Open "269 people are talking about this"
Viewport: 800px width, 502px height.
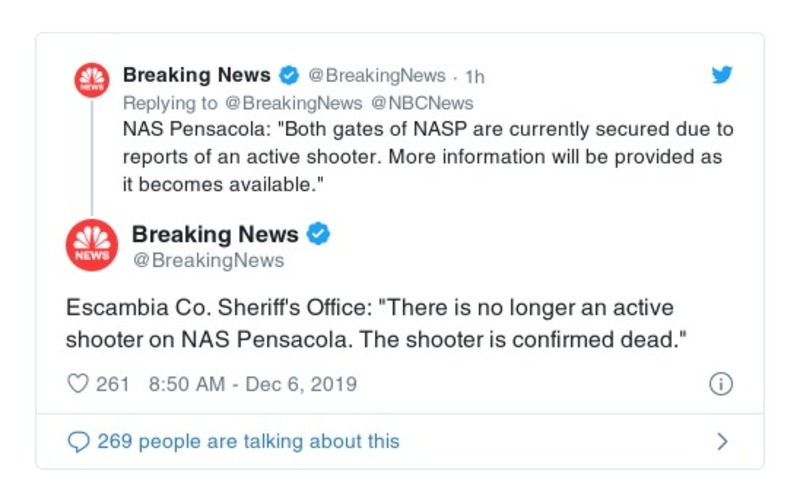tap(247, 441)
